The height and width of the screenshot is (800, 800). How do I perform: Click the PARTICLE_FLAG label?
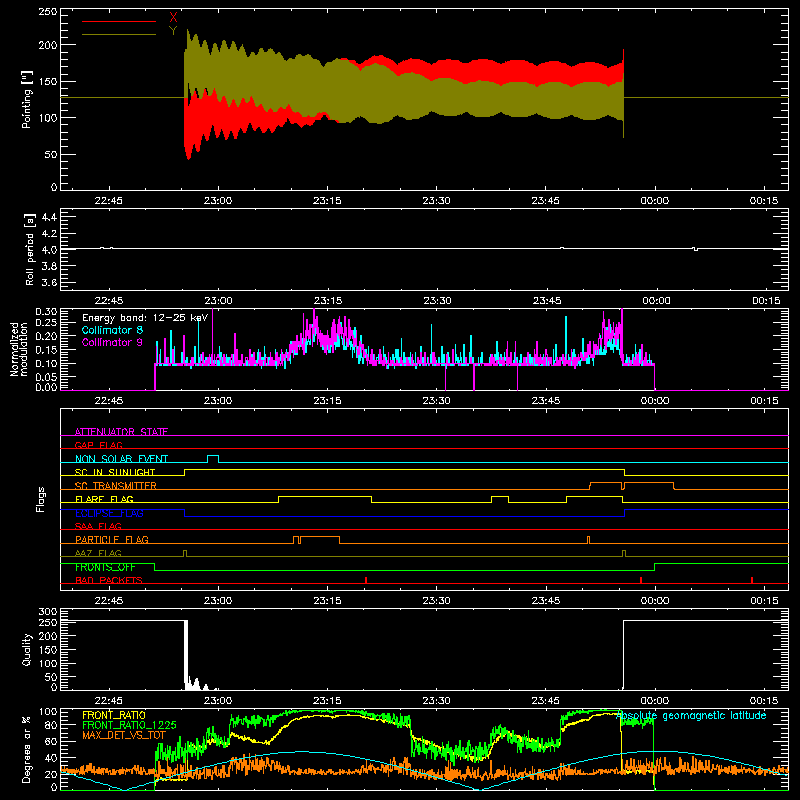pos(112,539)
